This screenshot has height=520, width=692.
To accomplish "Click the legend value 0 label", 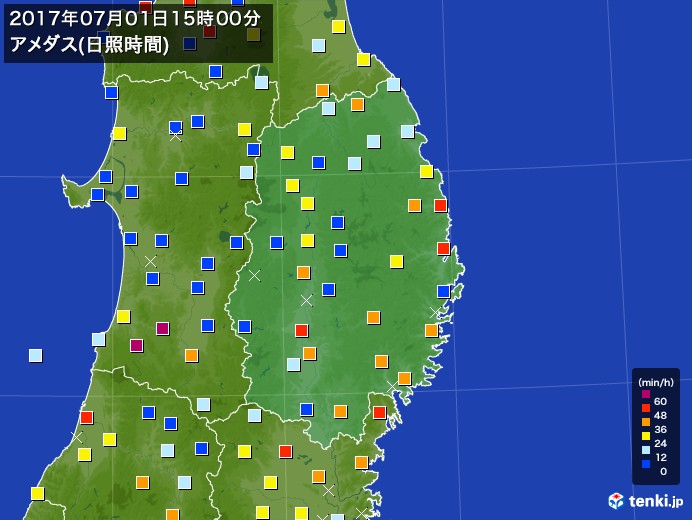I will [663, 471].
